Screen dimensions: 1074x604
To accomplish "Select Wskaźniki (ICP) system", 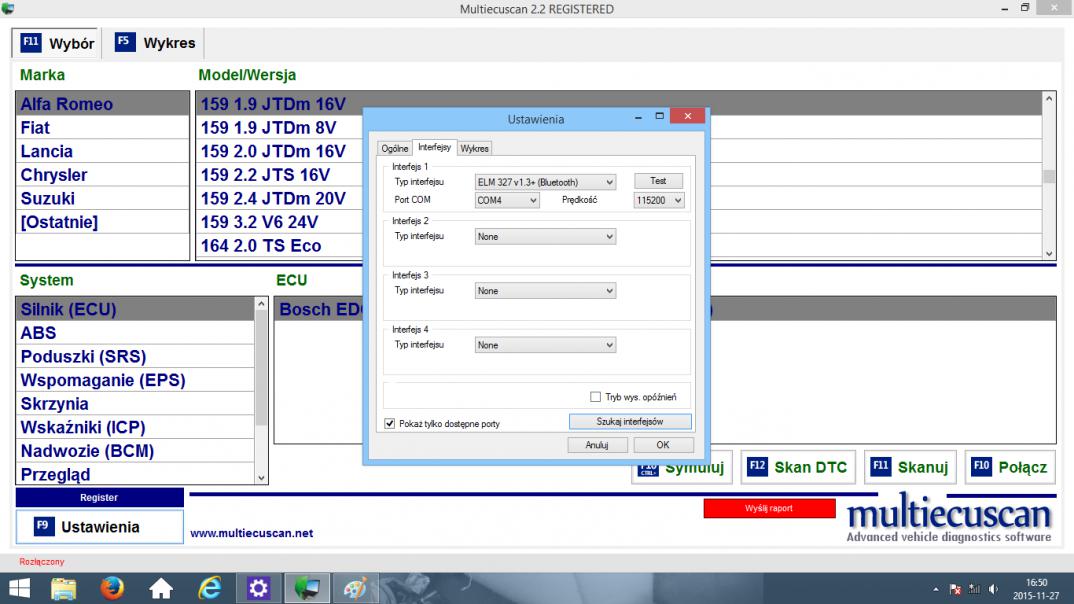I will coord(136,428).
